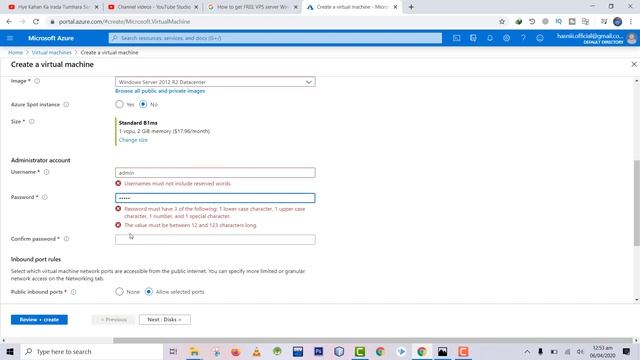Reload the browser page
Image resolution: width=640 pixels, height=360 pixels.
pos(36,22)
